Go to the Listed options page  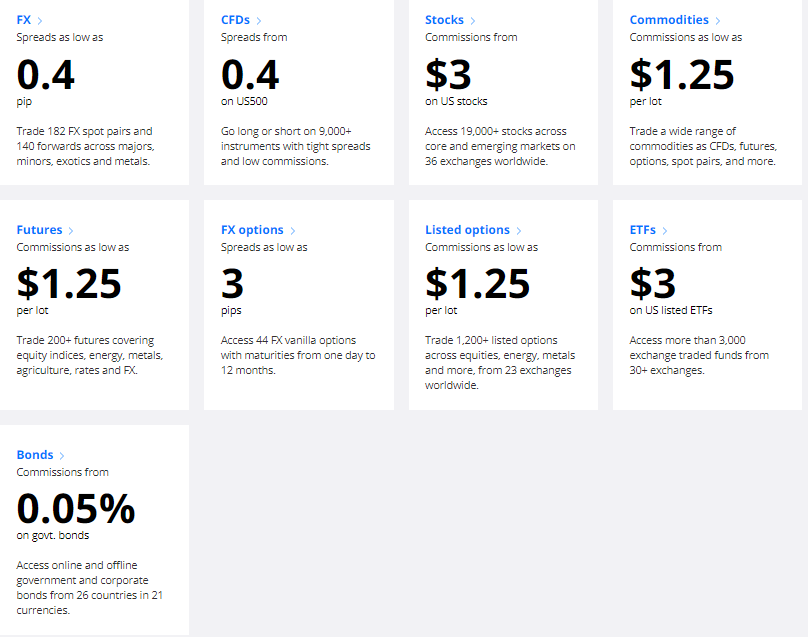point(467,230)
